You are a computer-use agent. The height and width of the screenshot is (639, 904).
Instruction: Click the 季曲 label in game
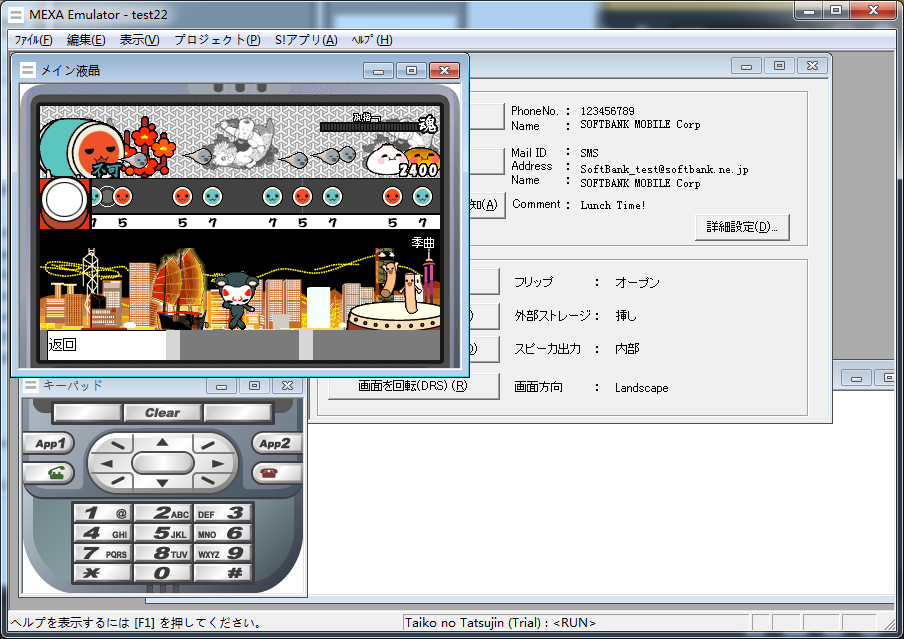pos(423,243)
